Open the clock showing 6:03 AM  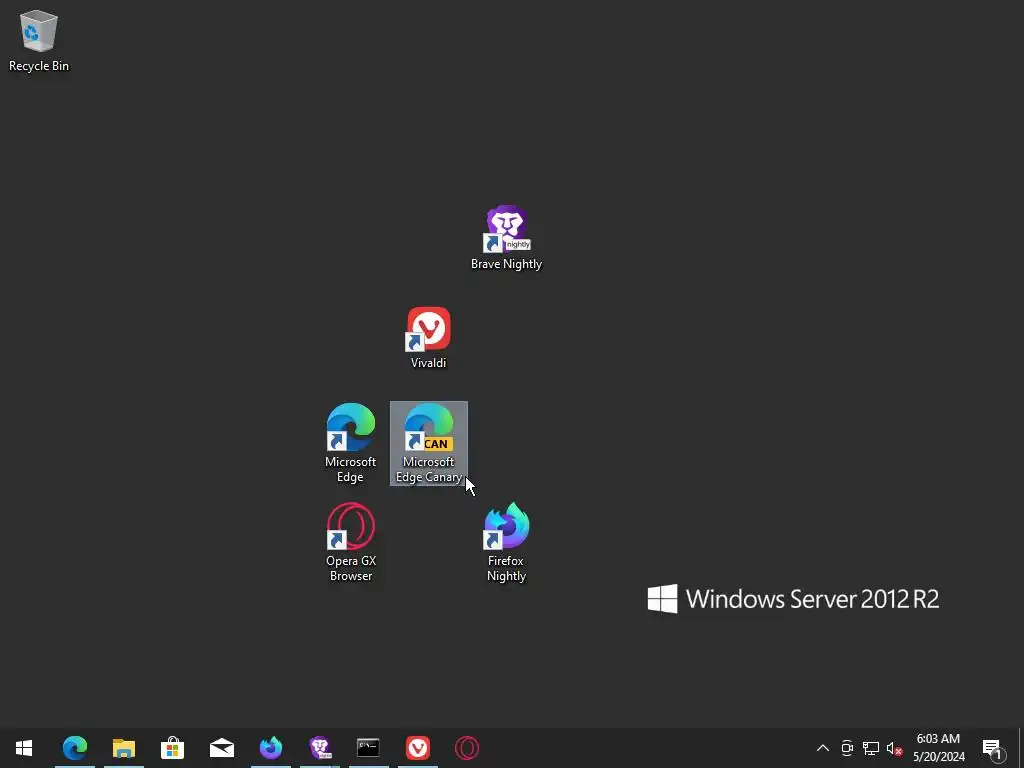(938, 748)
